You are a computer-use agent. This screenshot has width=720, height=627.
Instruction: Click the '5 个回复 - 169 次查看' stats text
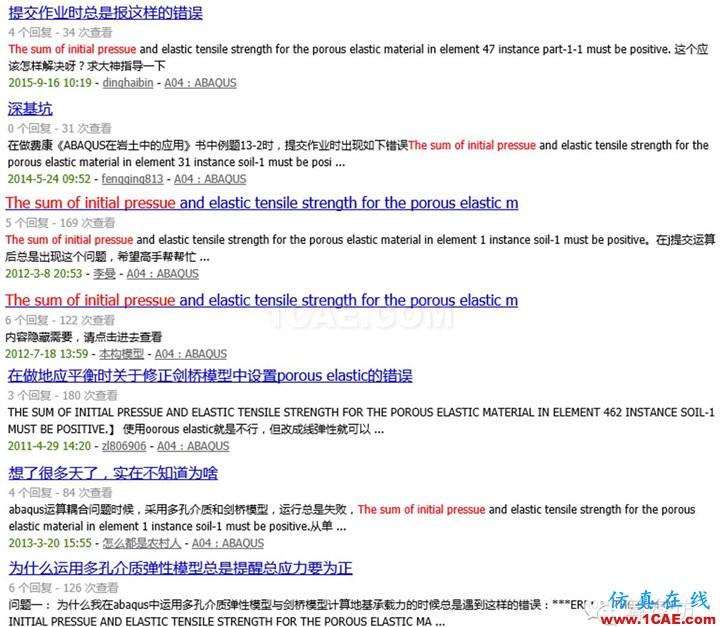point(60,223)
